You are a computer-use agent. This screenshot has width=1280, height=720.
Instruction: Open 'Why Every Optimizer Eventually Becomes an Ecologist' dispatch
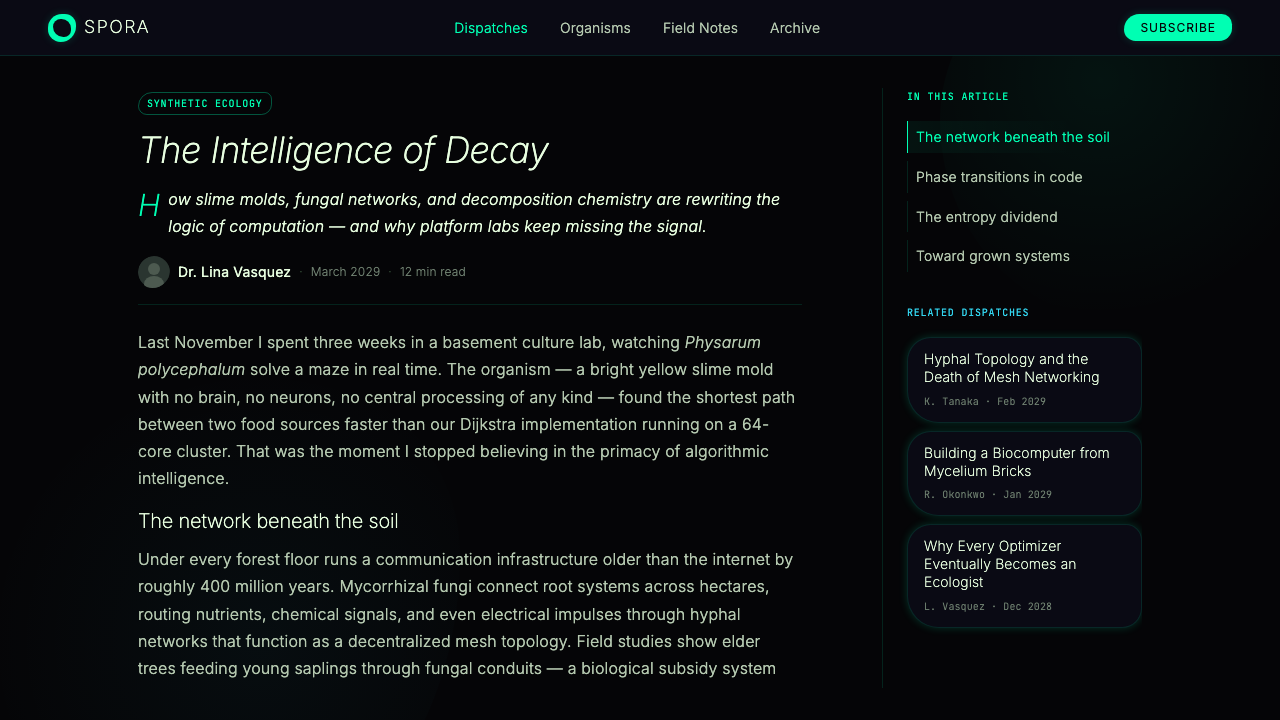tap(1024, 576)
